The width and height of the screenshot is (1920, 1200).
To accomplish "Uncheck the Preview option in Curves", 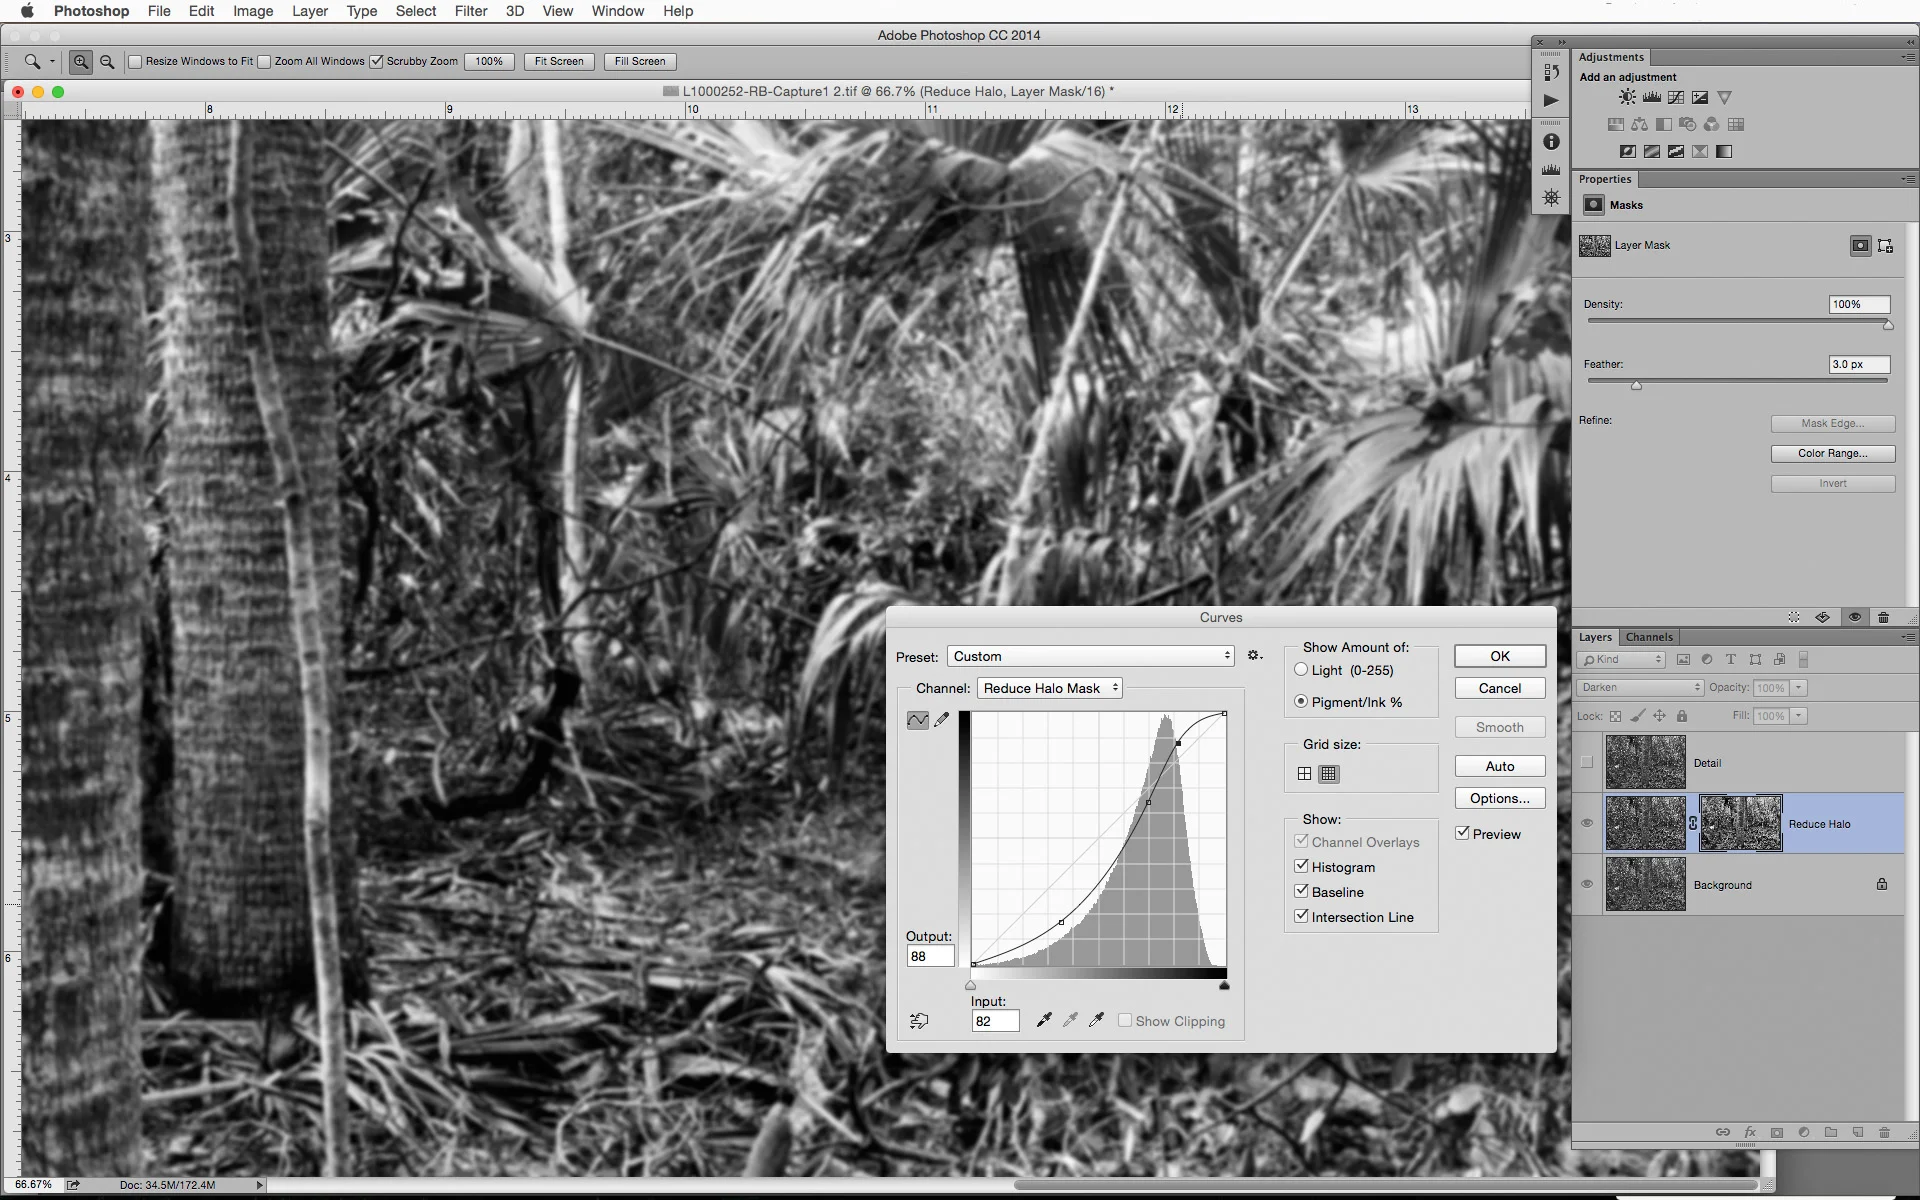I will click(x=1463, y=833).
